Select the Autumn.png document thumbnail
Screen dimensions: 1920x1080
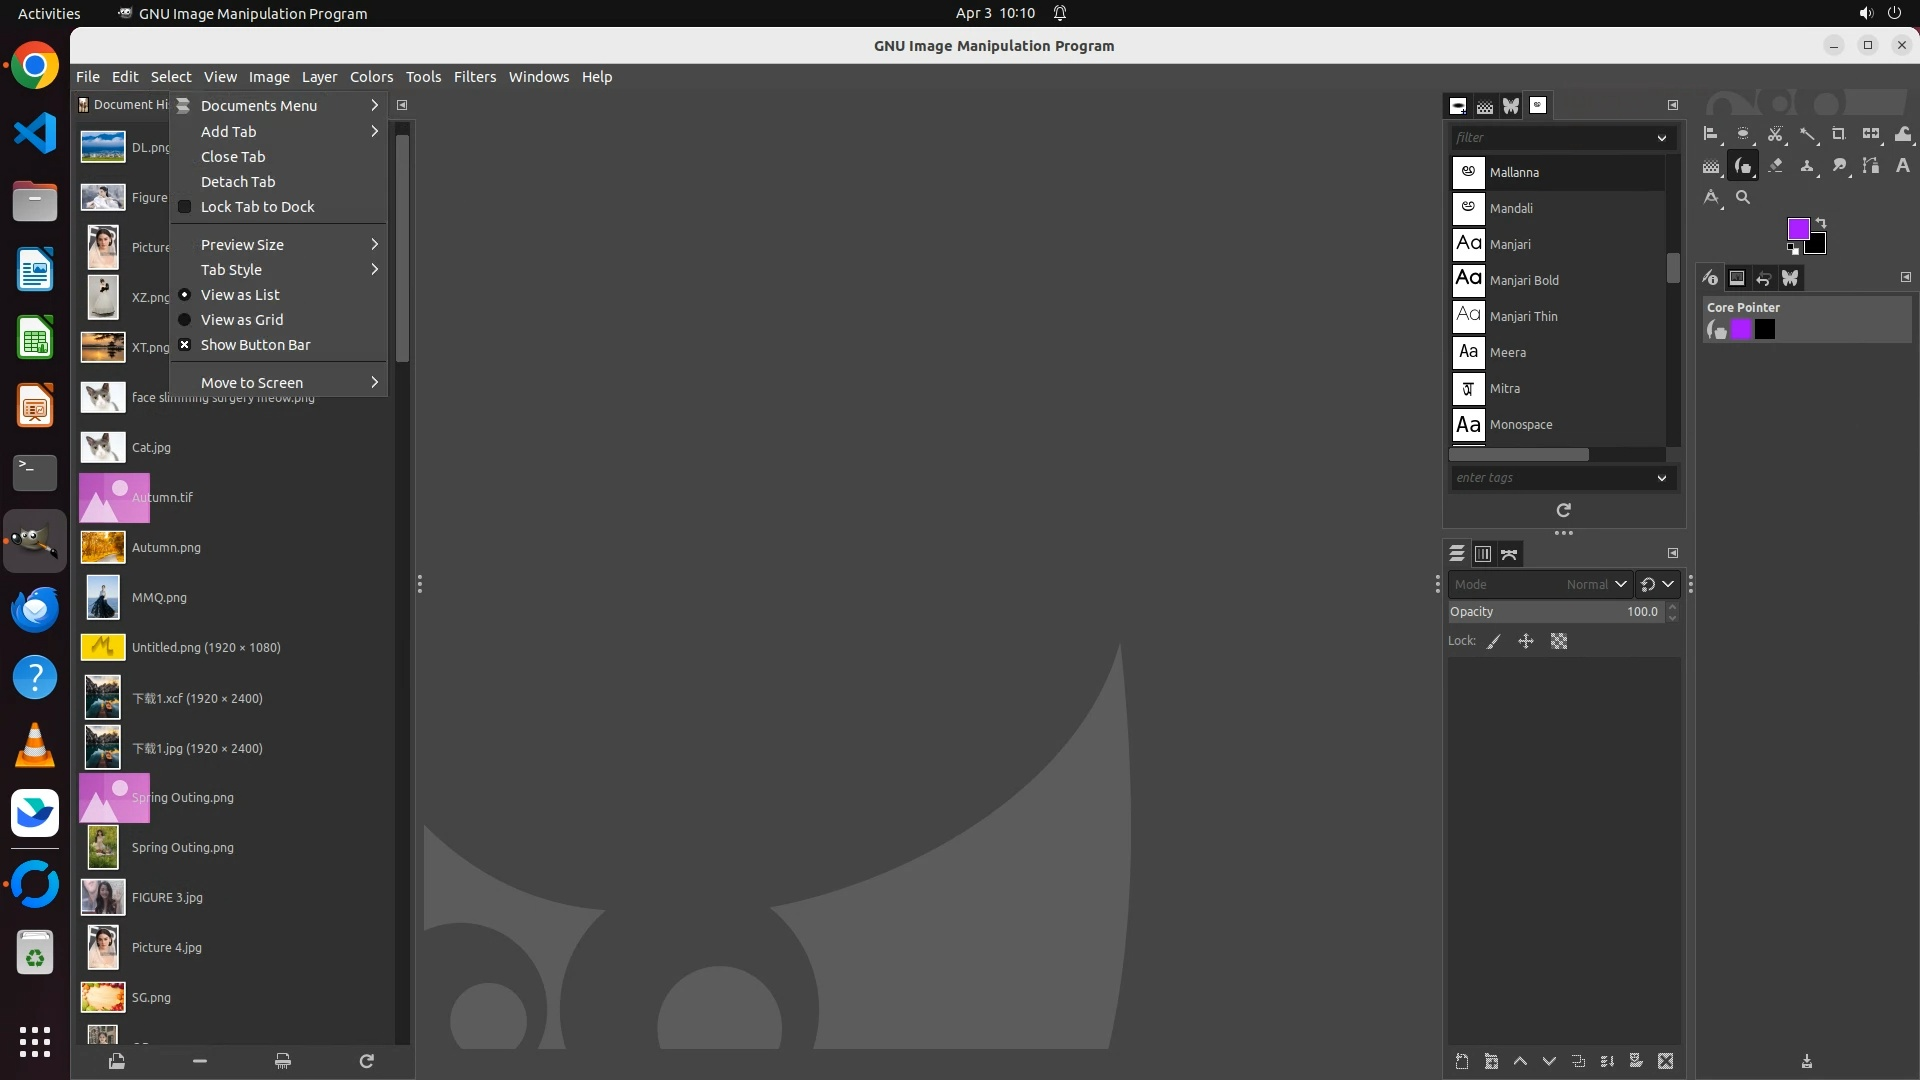pos(103,548)
